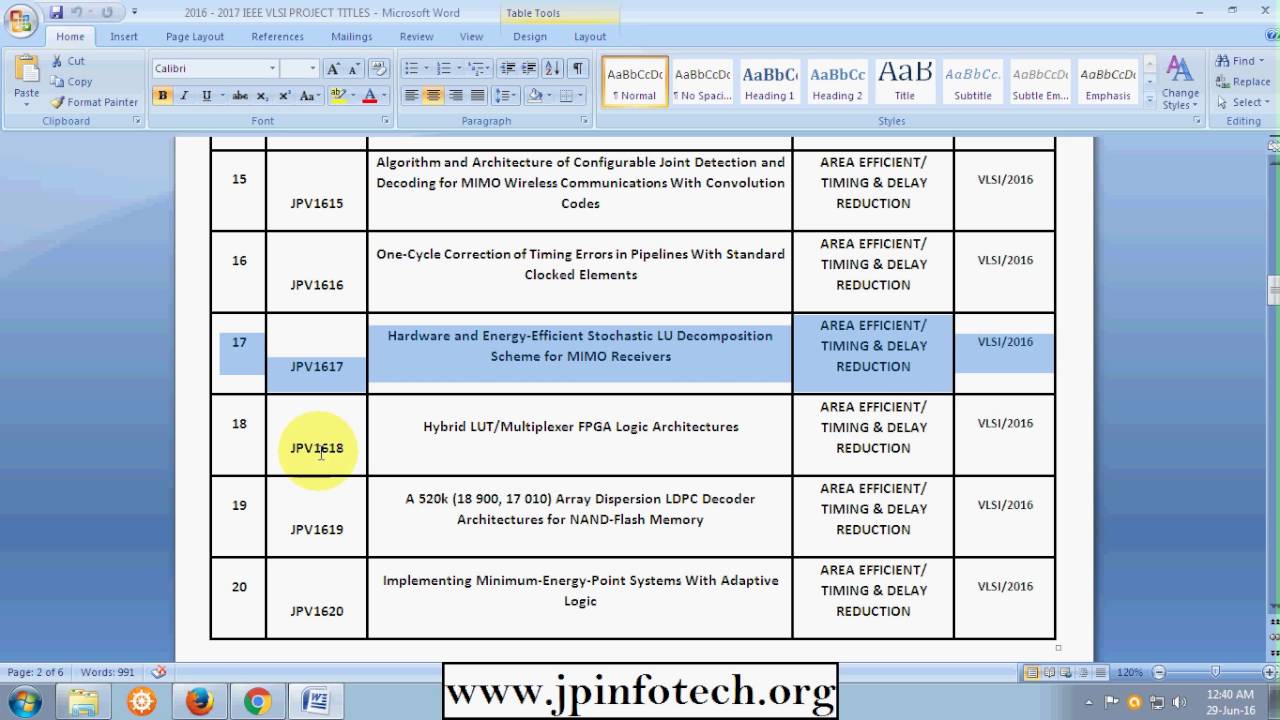Apply the Normal style
This screenshot has height=720, width=1280.
click(635, 82)
